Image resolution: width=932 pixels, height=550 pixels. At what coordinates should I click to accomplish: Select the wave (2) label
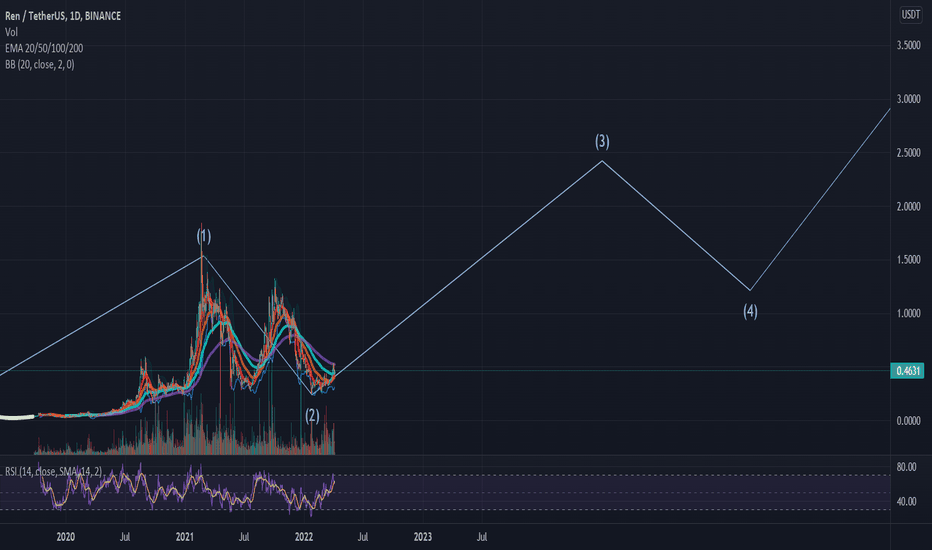pos(312,415)
